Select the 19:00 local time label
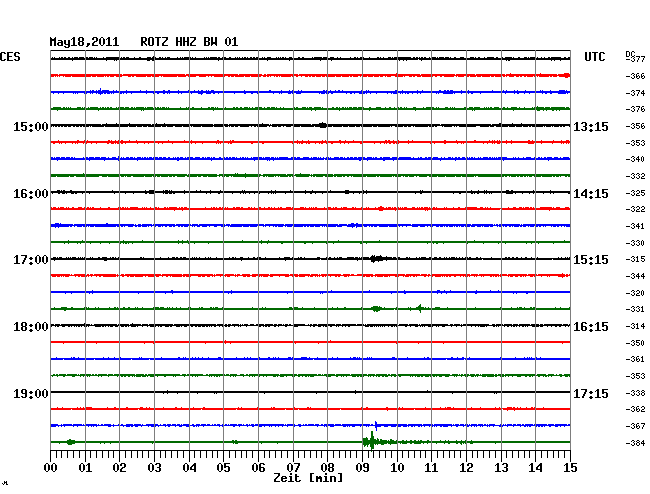 [x=31, y=393]
